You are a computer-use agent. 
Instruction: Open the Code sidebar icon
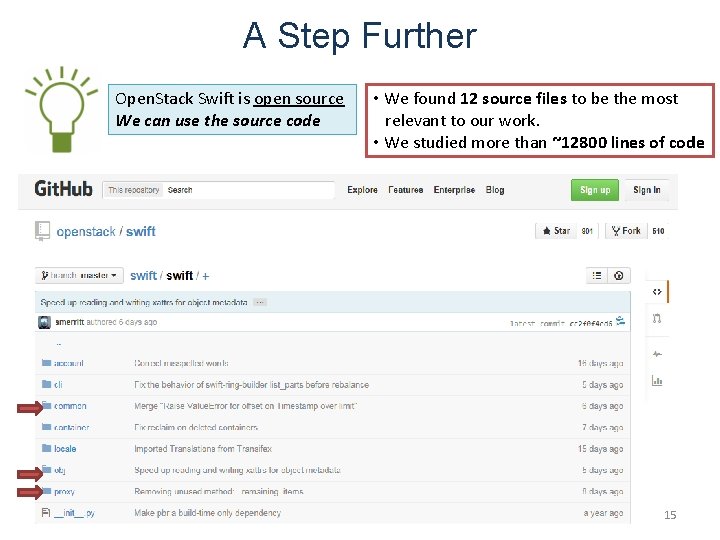click(x=657, y=292)
